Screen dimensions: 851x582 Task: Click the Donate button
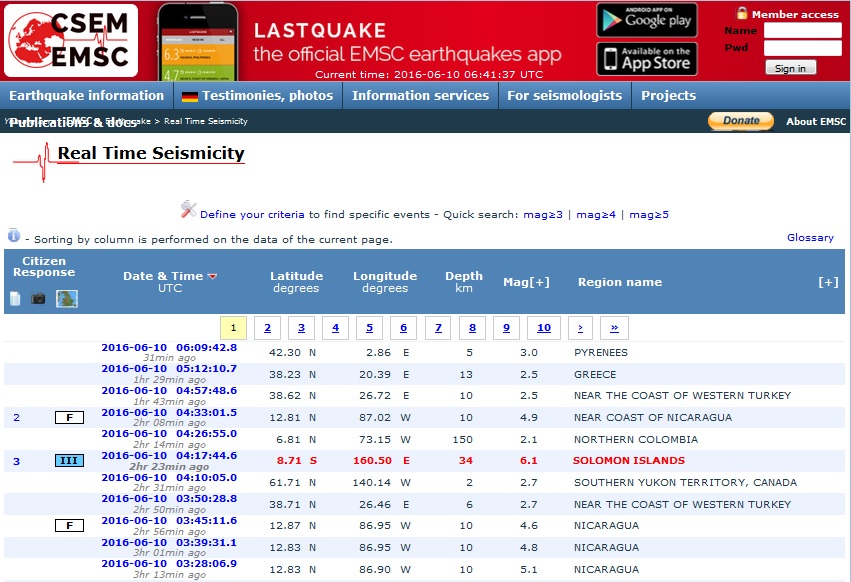[741, 121]
